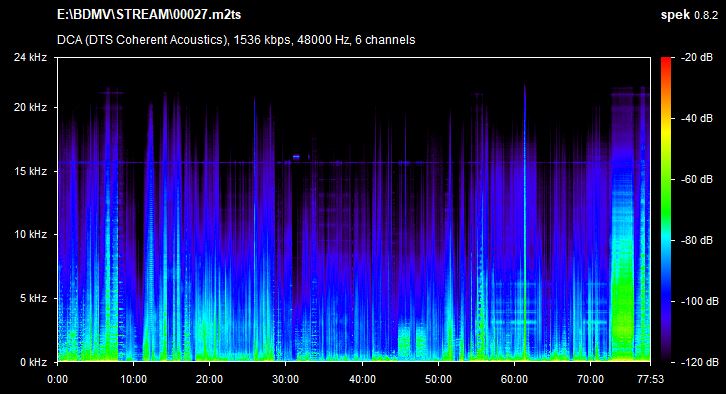Click the small bright blip above 15 kHz line
Viewport: 726px width, 394px height.
pyautogui.click(x=296, y=157)
